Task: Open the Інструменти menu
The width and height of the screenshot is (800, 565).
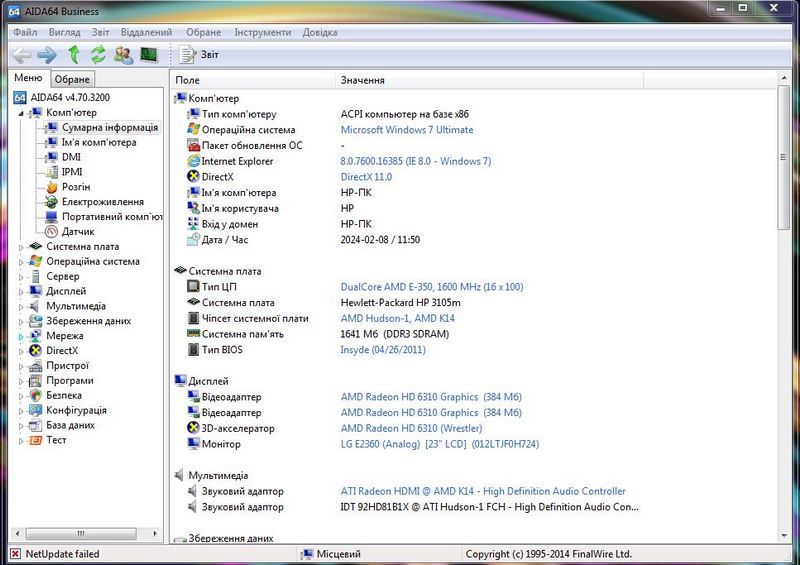Action: (262, 32)
